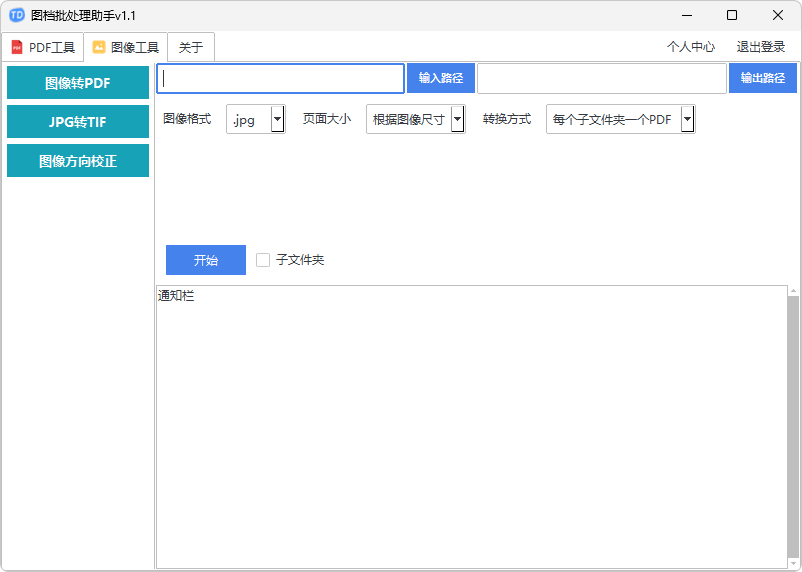Click the TD app logo icon
802x572 pixels.
click(x=17, y=15)
